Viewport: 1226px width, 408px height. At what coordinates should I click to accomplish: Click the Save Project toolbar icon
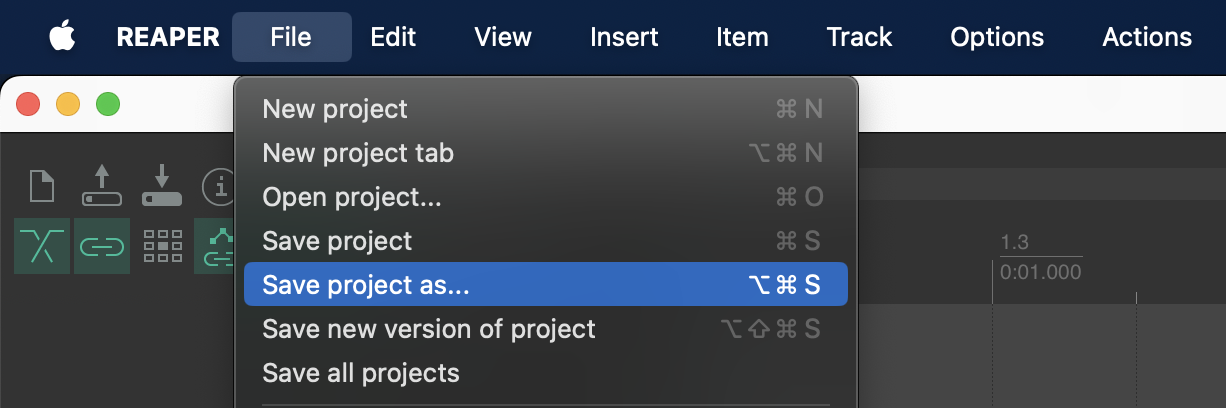161,187
